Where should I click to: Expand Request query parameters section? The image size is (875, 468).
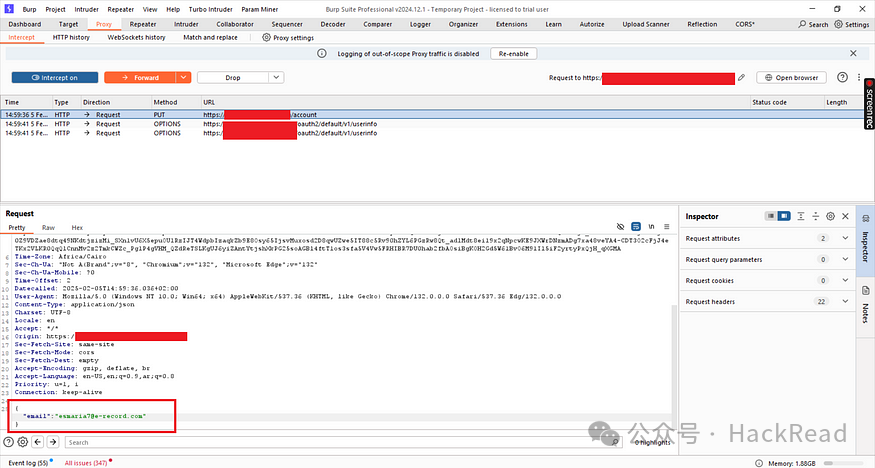845,259
